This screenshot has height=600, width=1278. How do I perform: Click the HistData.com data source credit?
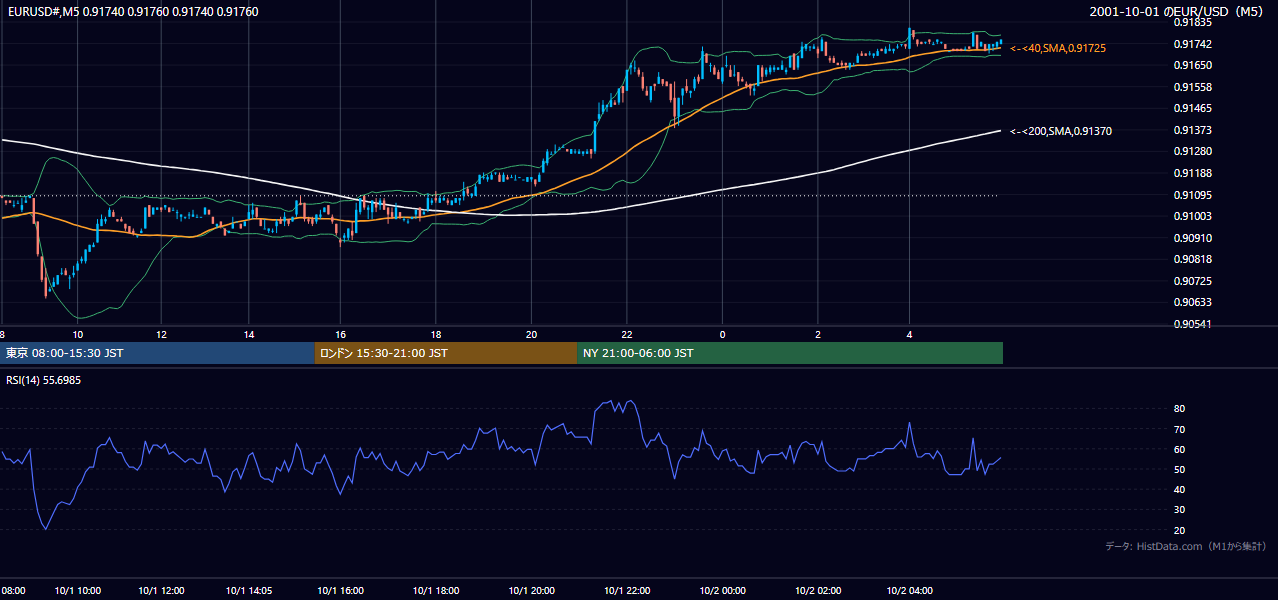[x=1185, y=546]
